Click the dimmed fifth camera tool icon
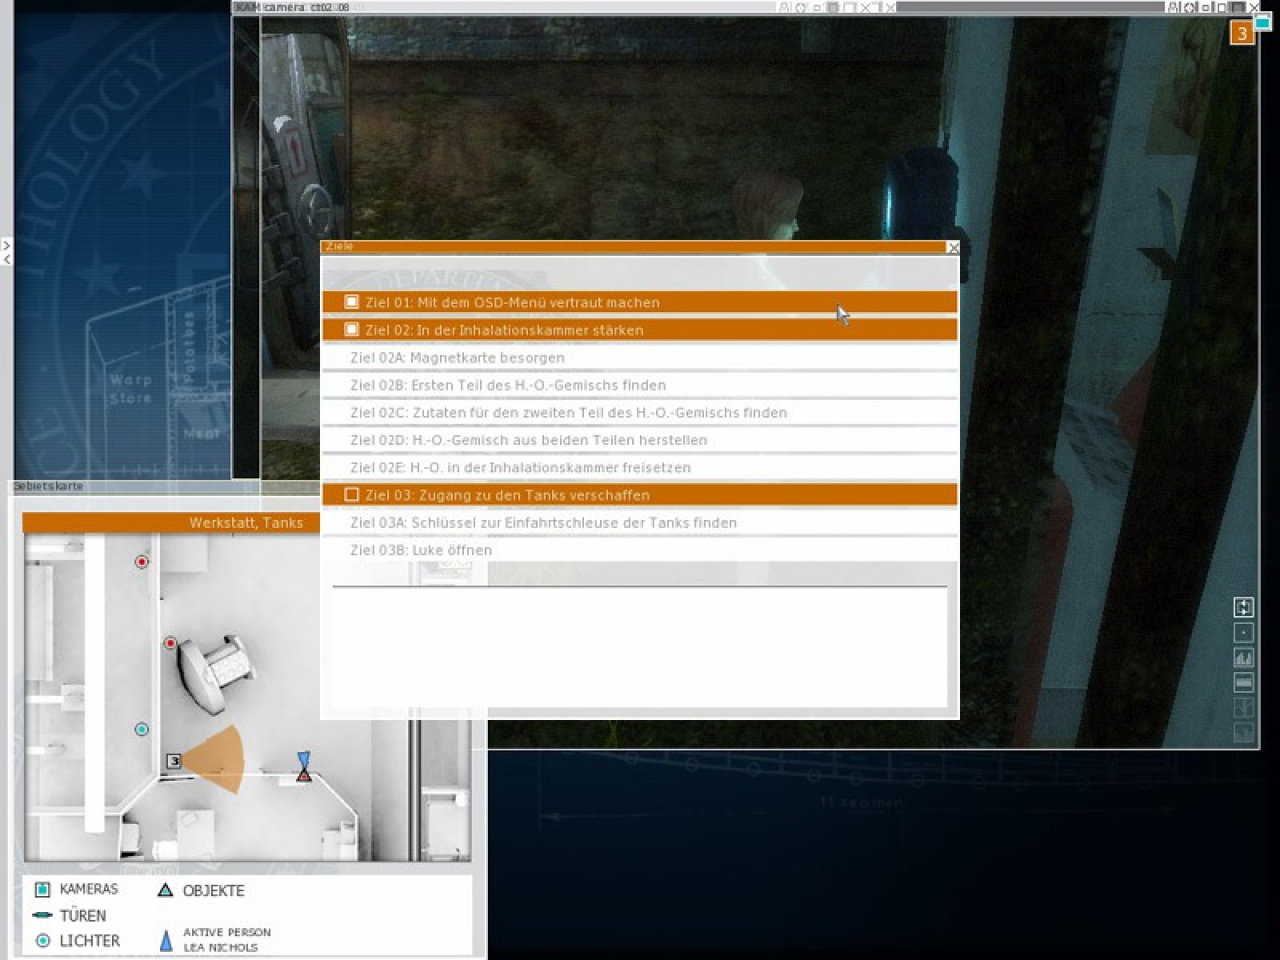The height and width of the screenshot is (960, 1280). [1243, 707]
